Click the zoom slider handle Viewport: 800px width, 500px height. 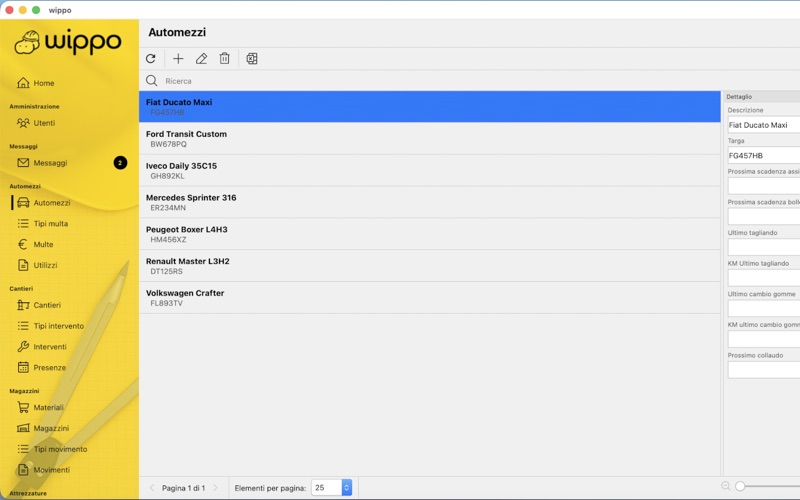coord(740,486)
